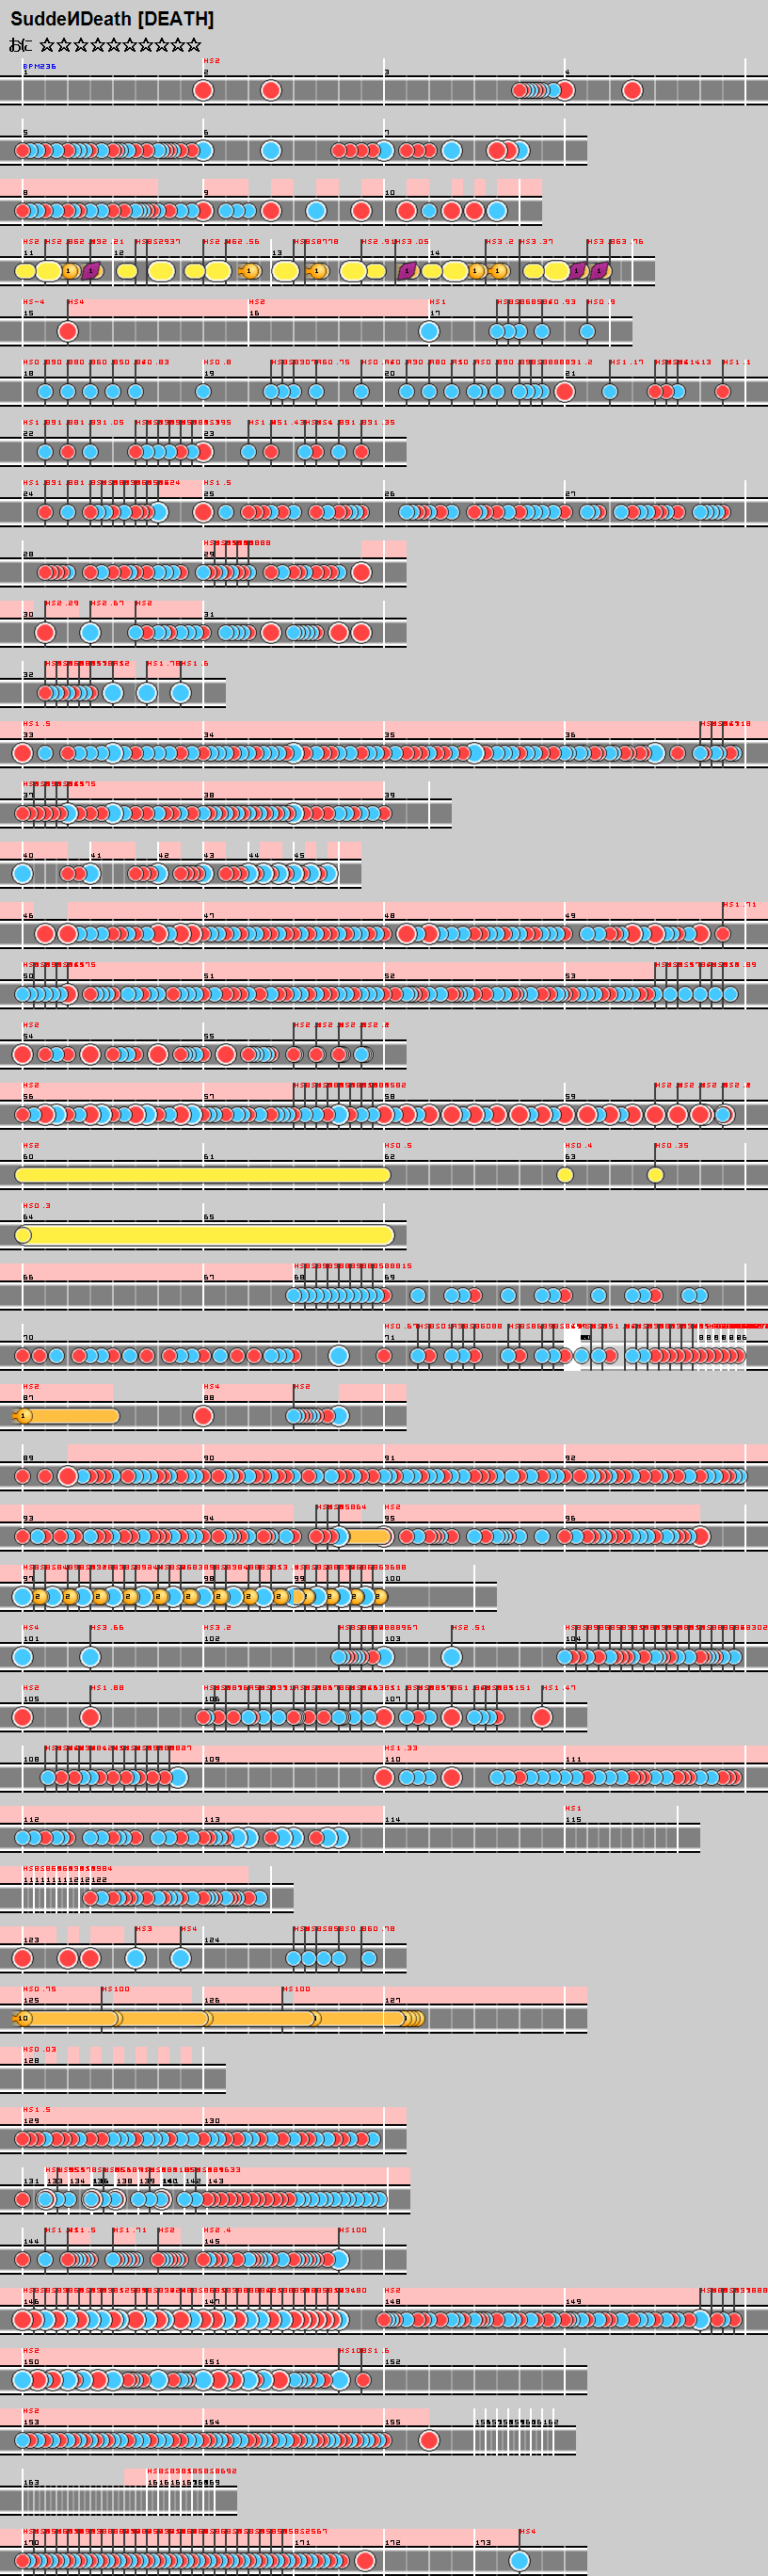This screenshot has height=2576, width=768.
Task: Click measure number 152
Action: click(x=393, y=2362)
